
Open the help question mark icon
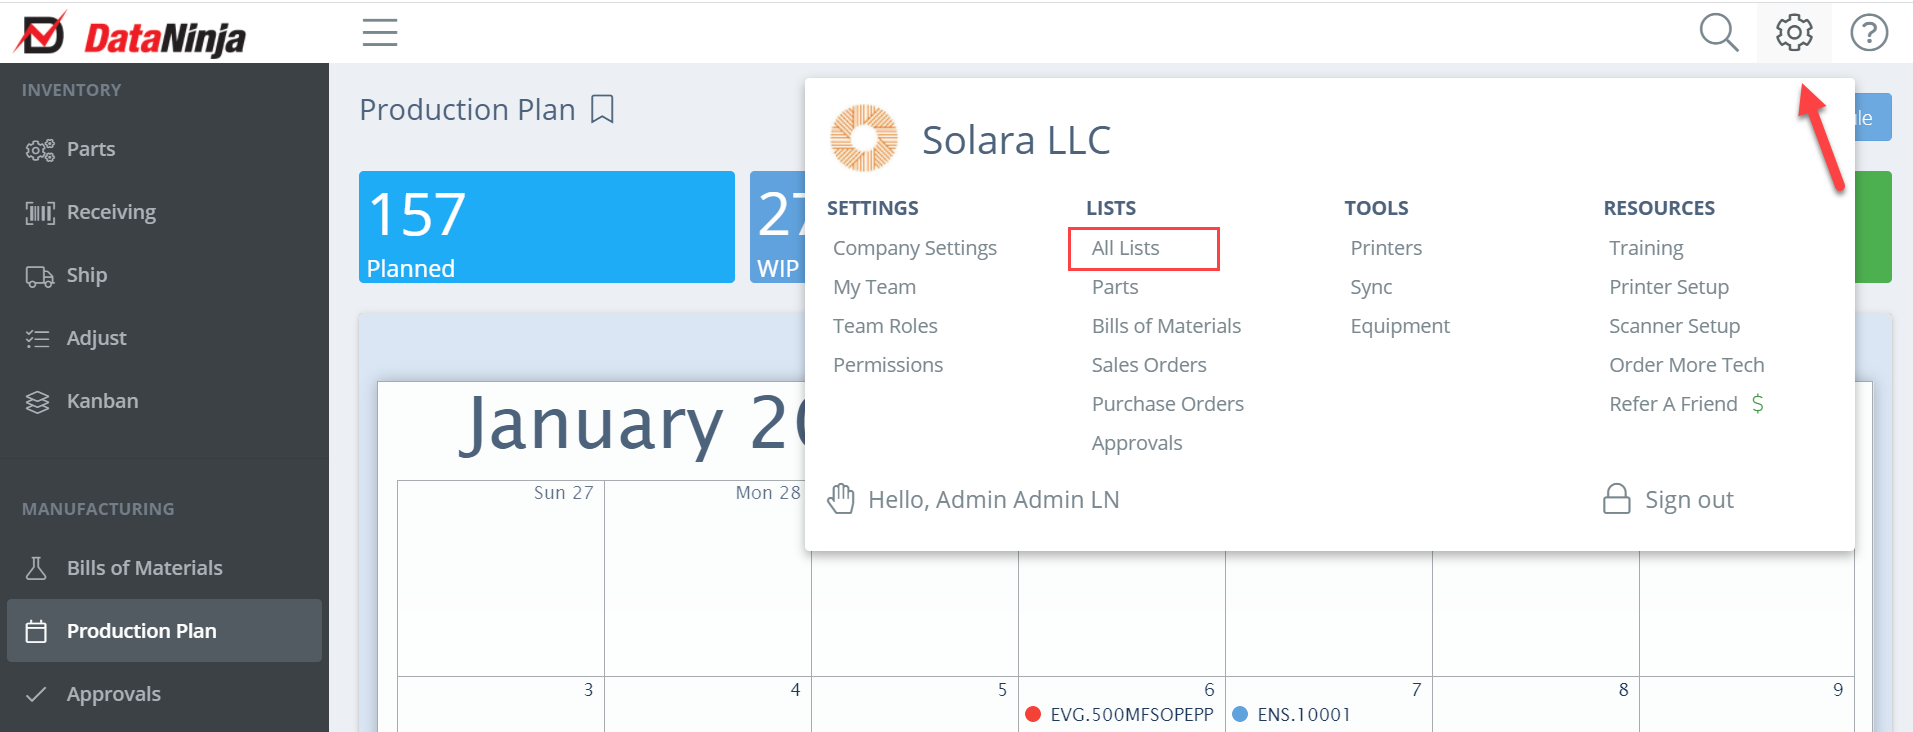tap(1869, 33)
